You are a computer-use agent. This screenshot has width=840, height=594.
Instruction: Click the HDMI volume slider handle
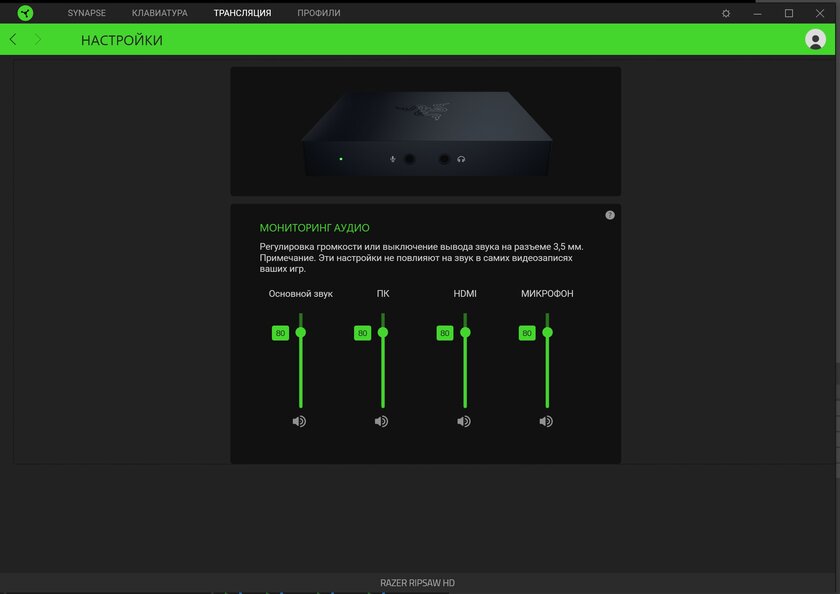[x=465, y=333]
